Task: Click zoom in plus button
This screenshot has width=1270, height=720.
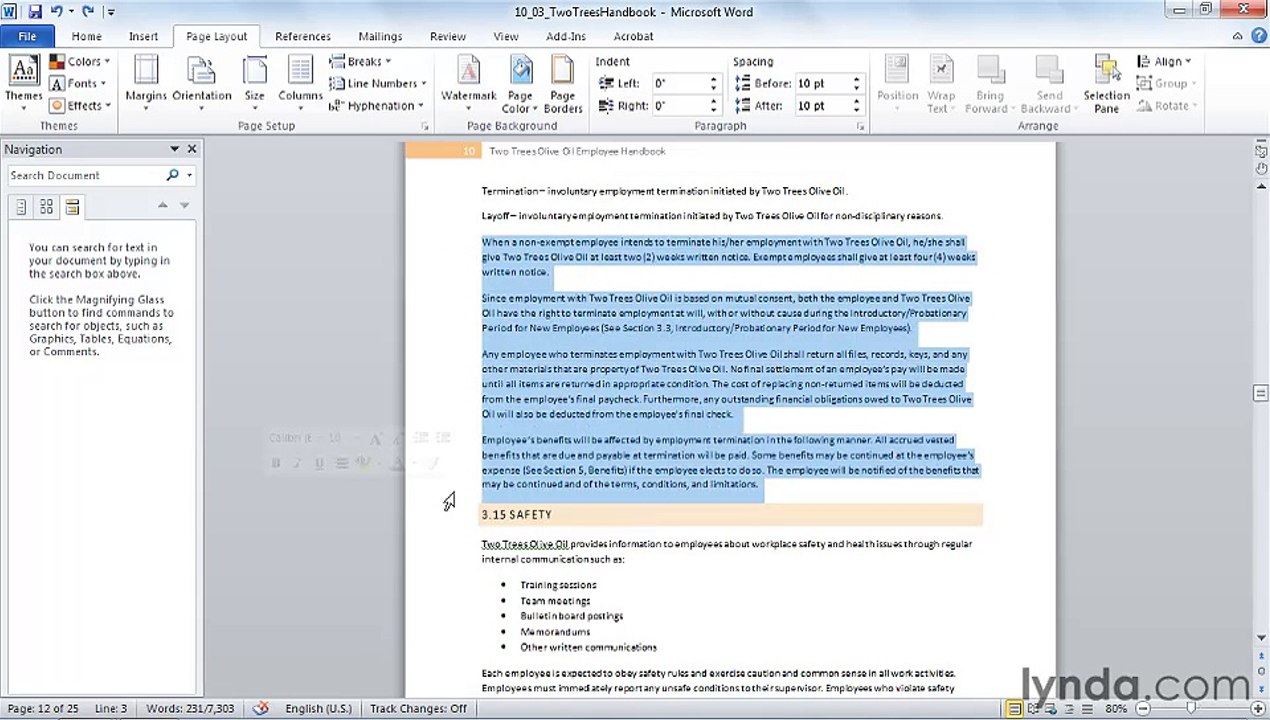Action: pyautogui.click(x=1256, y=709)
